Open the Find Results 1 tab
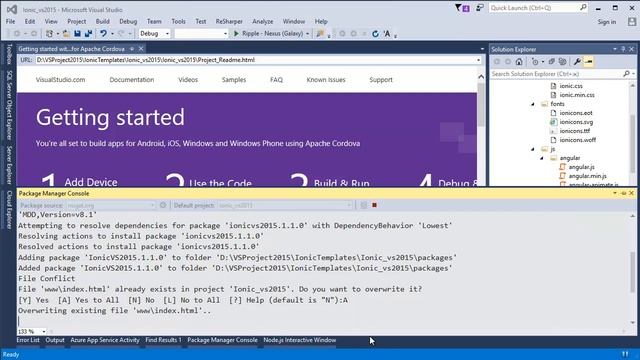 pos(163,340)
